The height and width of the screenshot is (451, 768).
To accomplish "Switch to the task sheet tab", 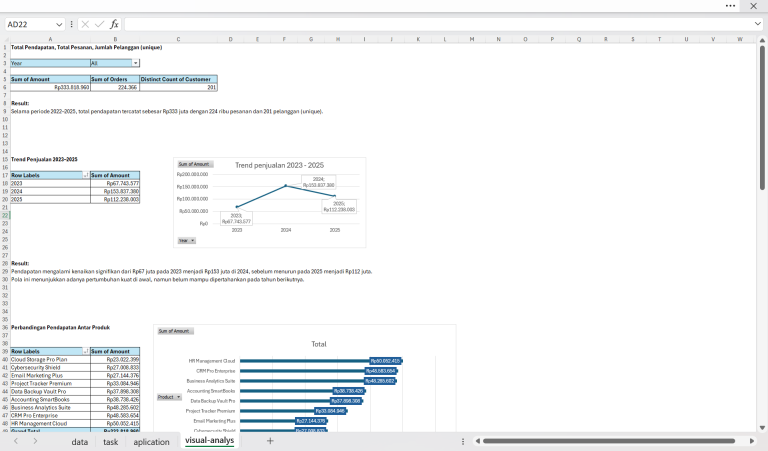I will 110,442.
